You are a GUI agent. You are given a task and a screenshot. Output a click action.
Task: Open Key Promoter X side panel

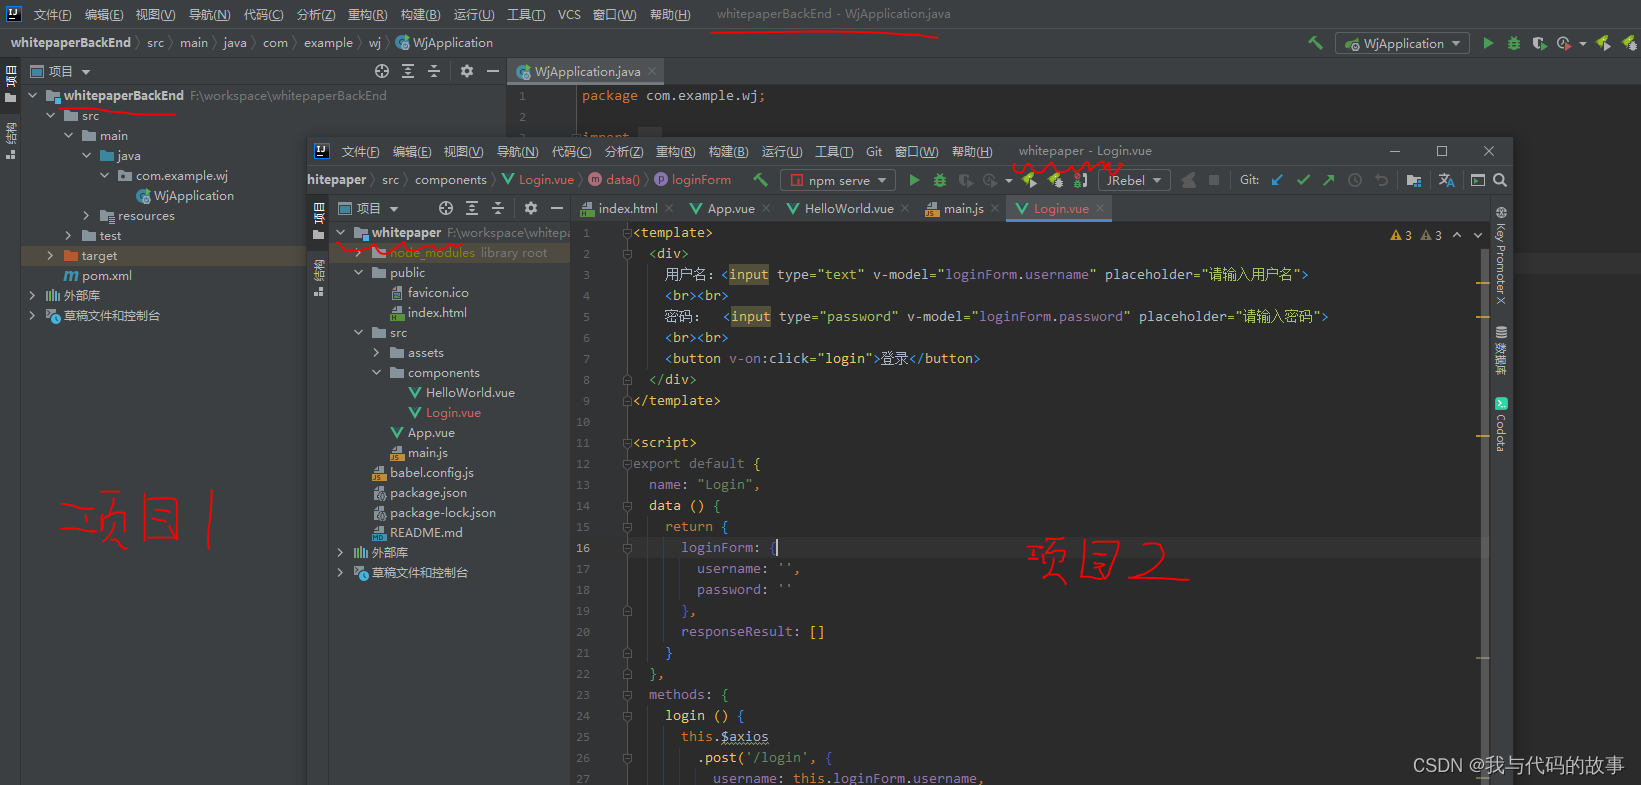coord(1501,256)
